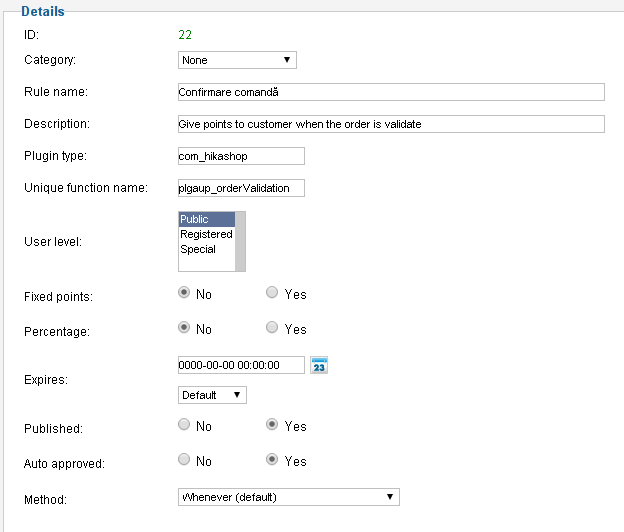
Task: Open the Expires calendar date picker
Action: point(319,365)
